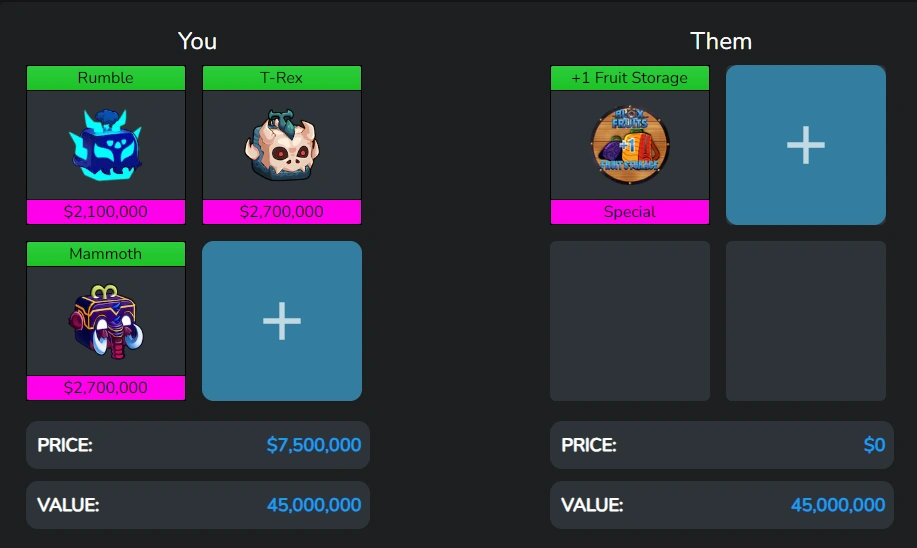Click the +1 Fruit Storage label
Screen dimensions: 917x548
coord(630,78)
